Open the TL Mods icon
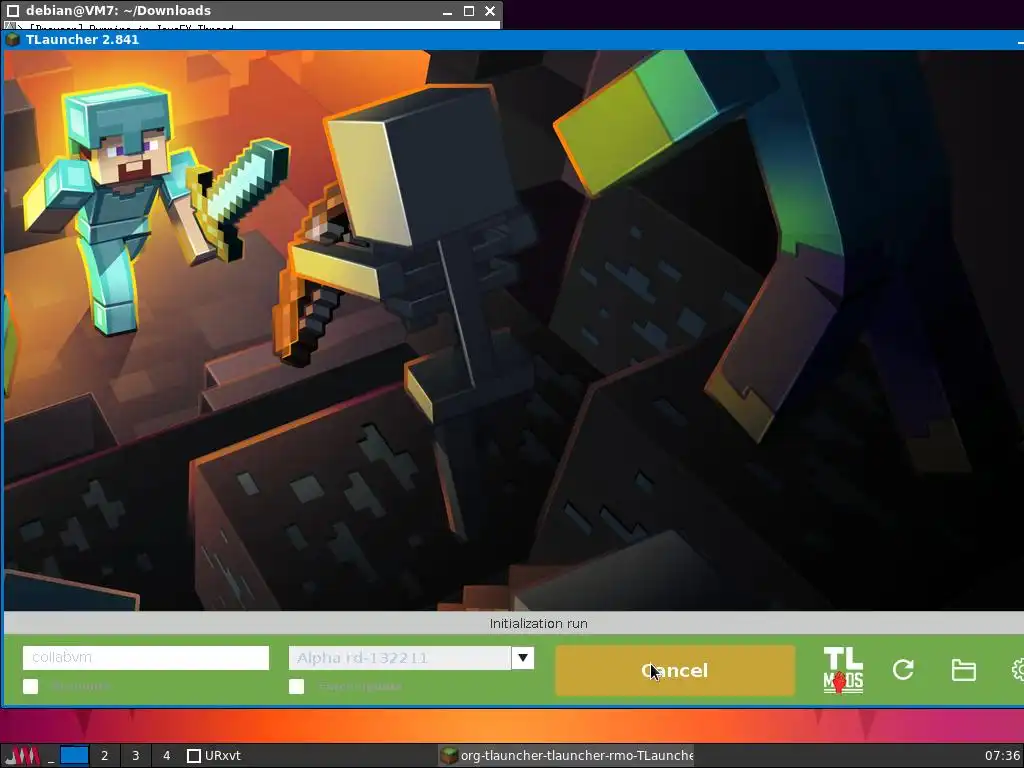 [843, 670]
